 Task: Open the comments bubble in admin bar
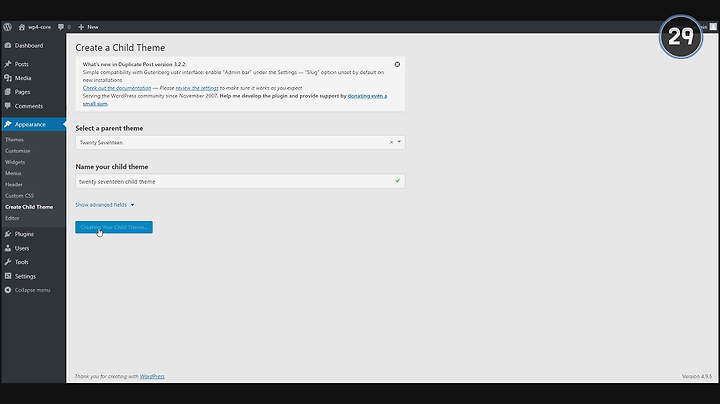point(64,27)
